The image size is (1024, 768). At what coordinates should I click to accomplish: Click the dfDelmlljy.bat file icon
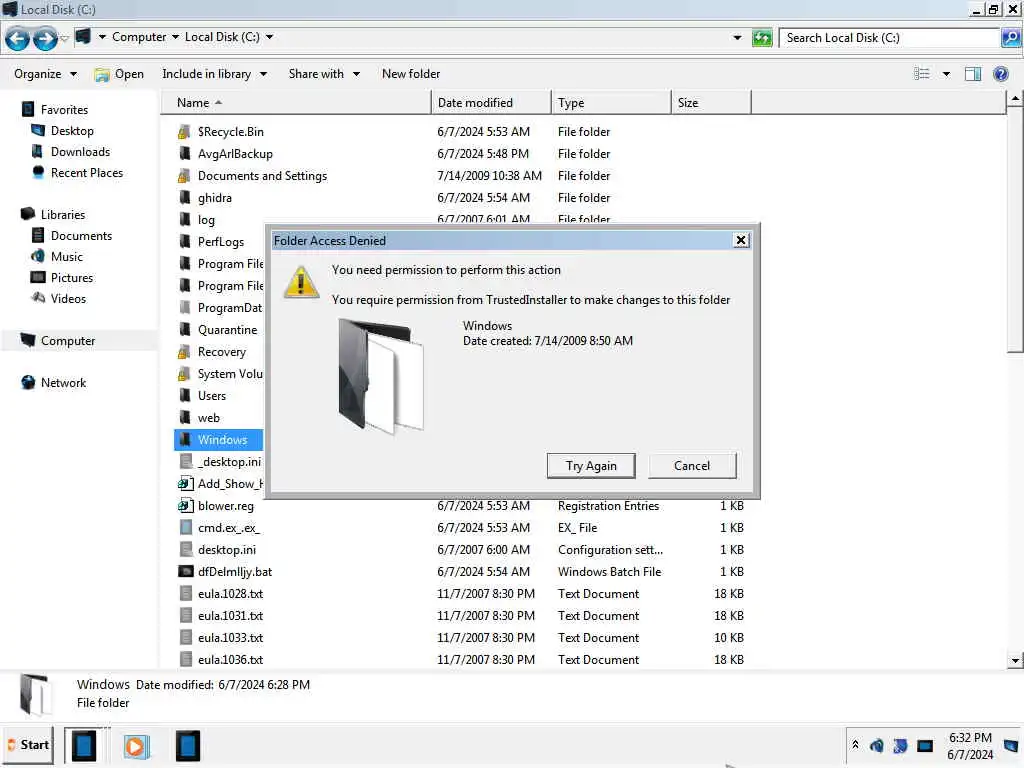(185, 571)
